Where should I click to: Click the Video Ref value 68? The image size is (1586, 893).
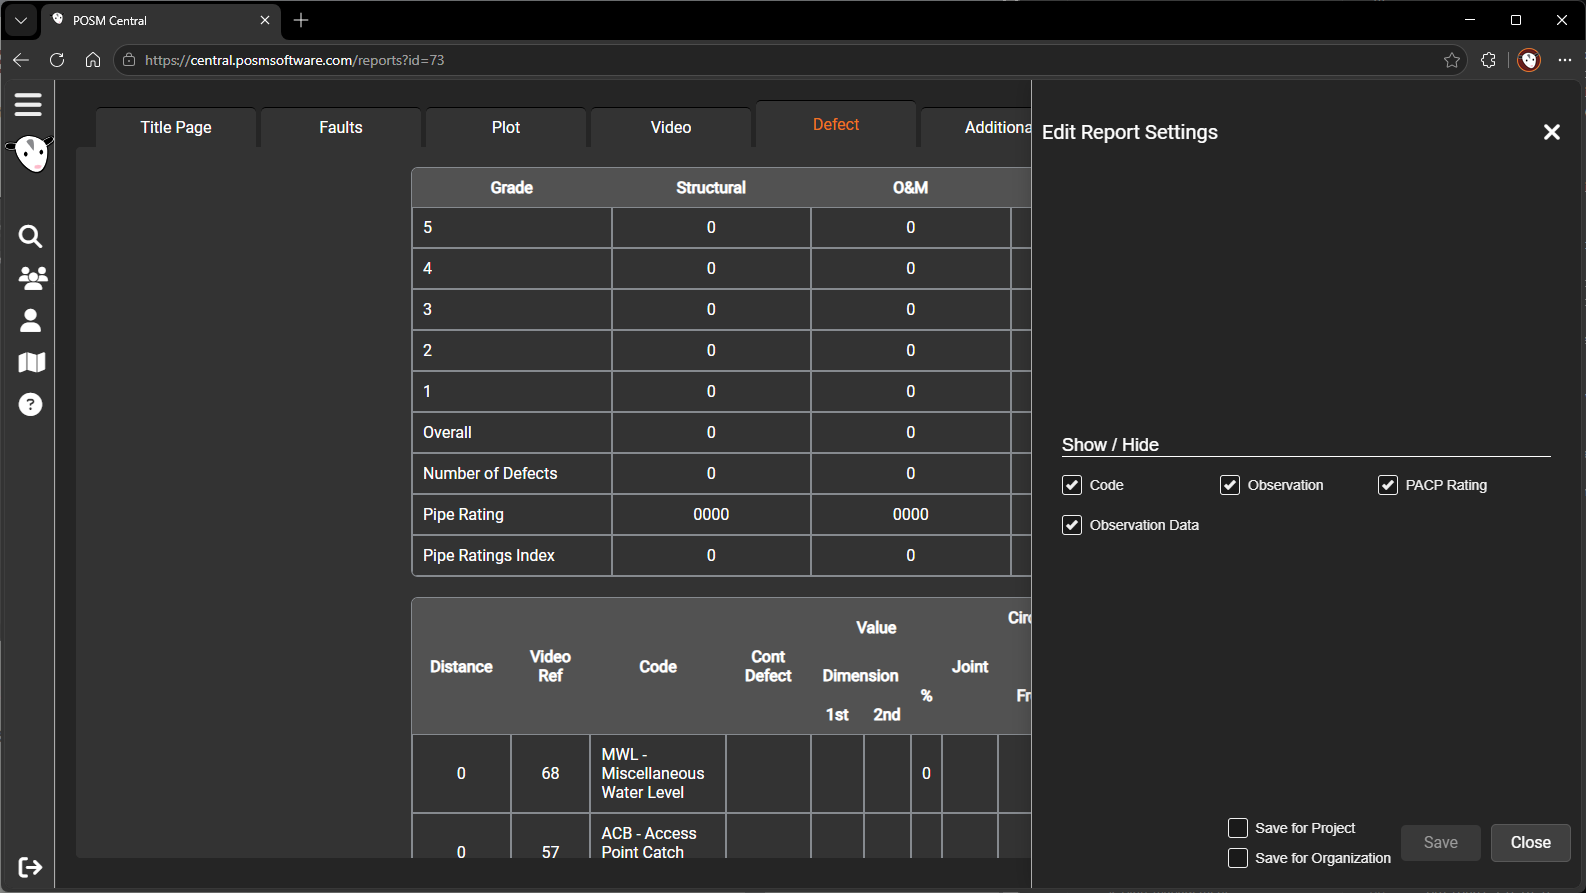pyautogui.click(x=550, y=773)
